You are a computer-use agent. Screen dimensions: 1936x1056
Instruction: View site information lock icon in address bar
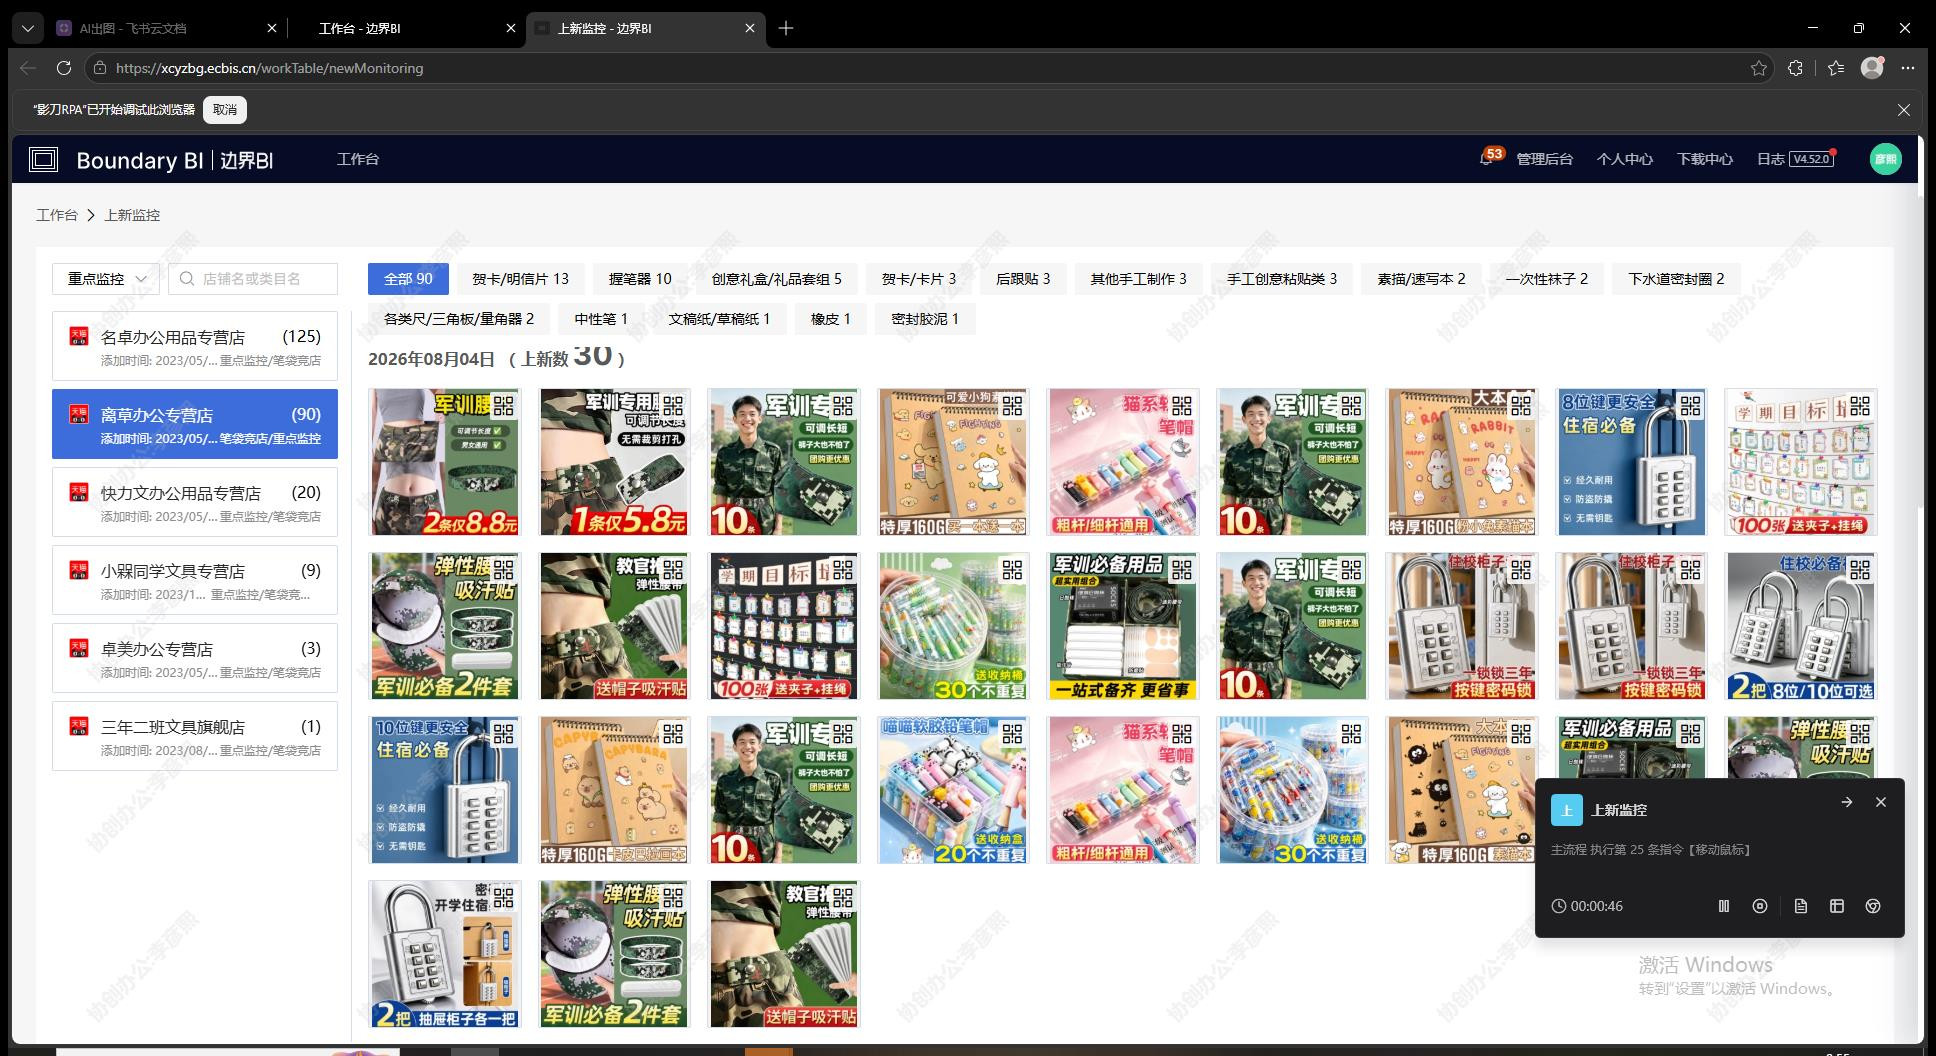tap(99, 68)
